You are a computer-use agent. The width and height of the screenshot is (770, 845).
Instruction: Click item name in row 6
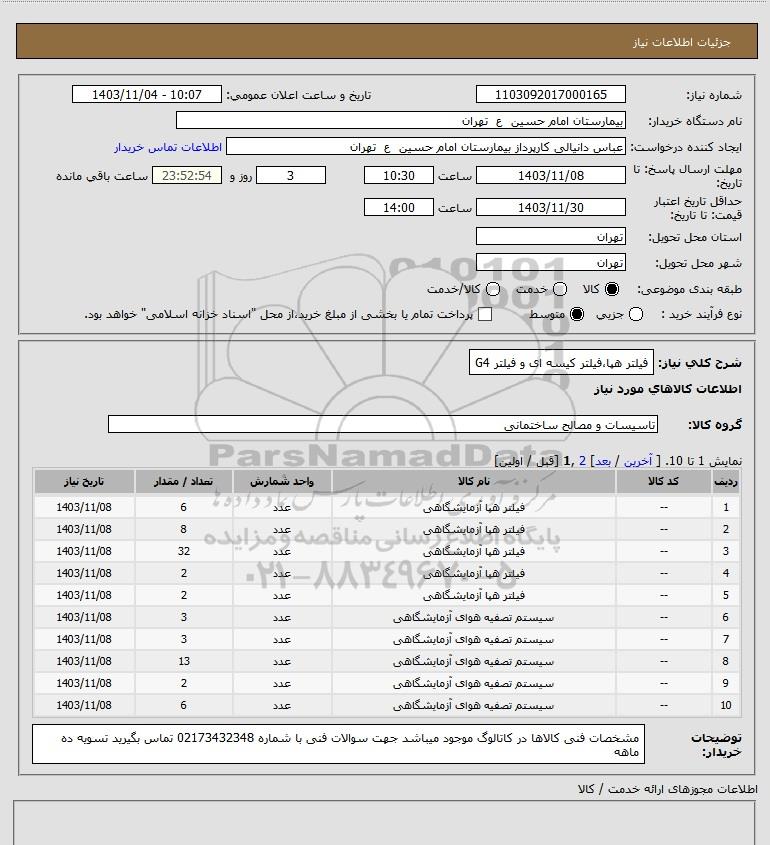pos(474,617)
